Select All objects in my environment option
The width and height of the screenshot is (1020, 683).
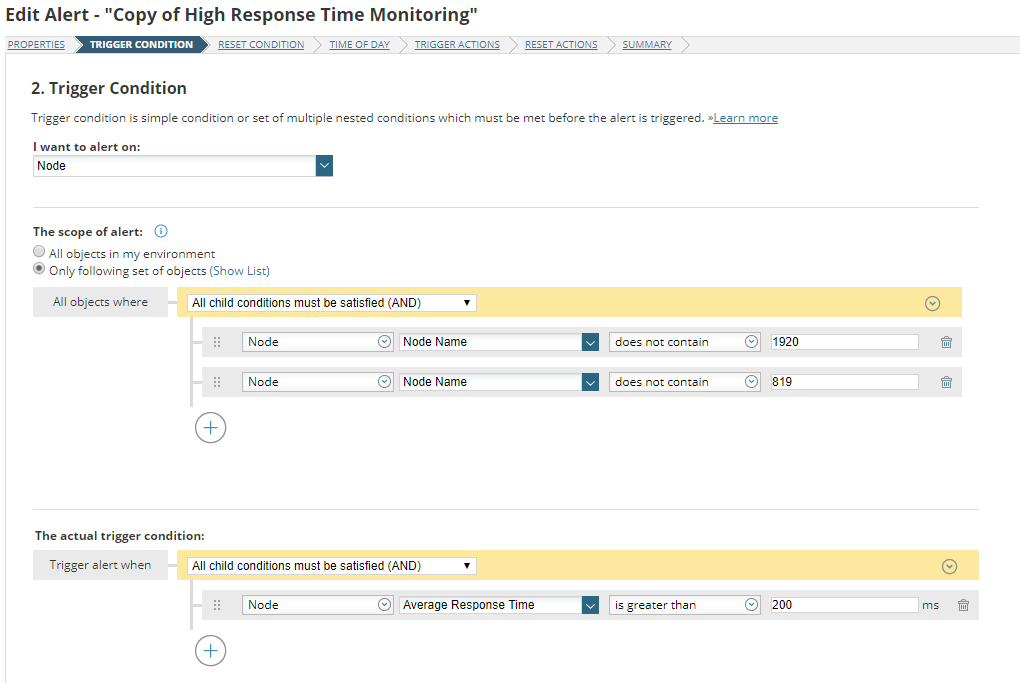(x=39, y=253)
